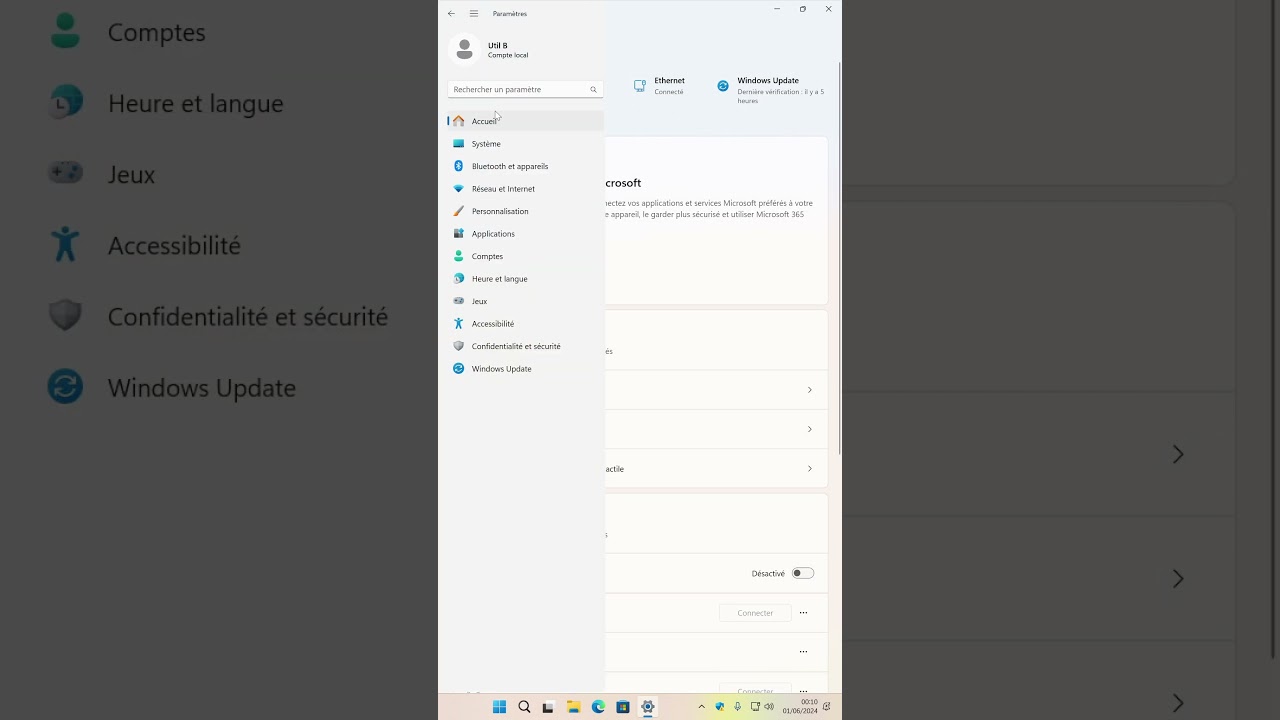This screenshot has width=1280, height=720.
Task: Open the Ethernet Connecté status tile
Action: [x=659, y=86]
